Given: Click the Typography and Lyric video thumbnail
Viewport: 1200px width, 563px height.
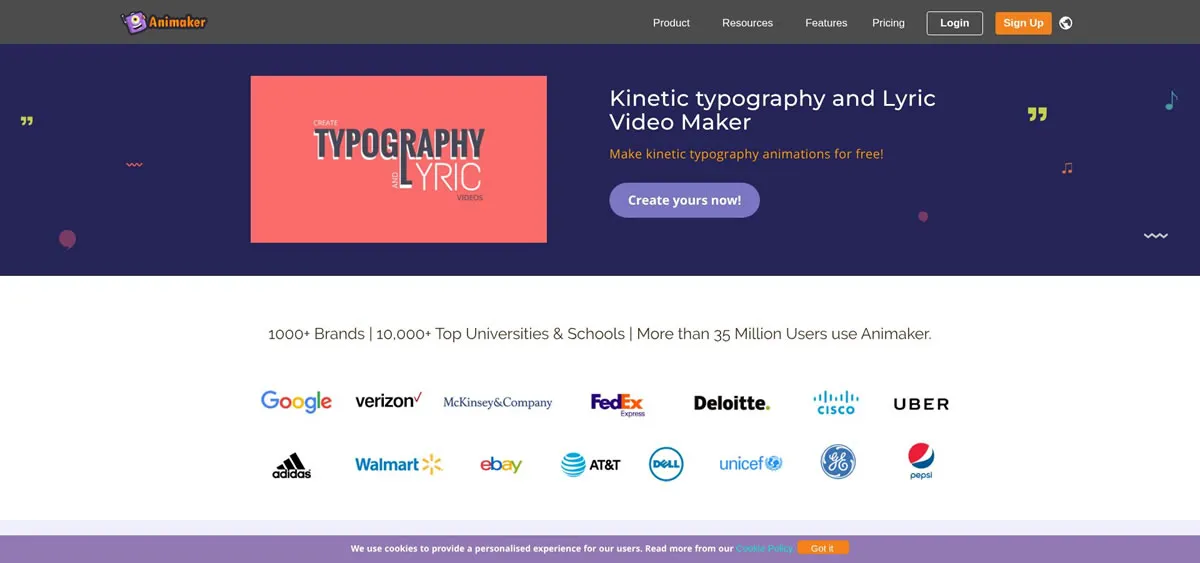Looking at the screenshot, I should 398,159.
